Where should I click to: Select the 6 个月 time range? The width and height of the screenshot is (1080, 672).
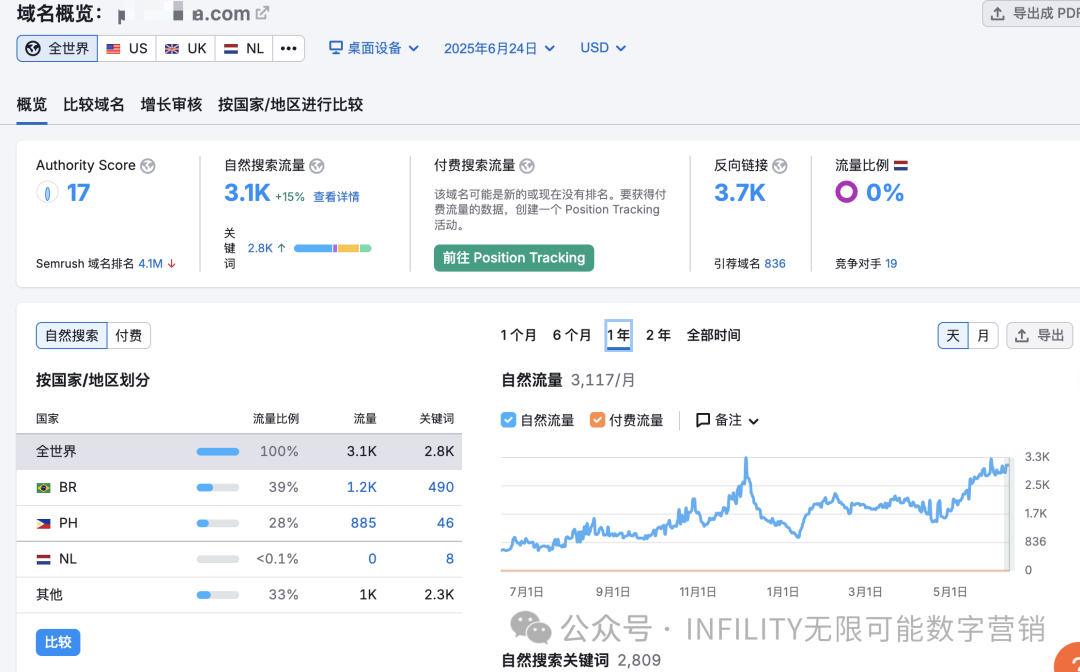pyautogui.click(x=572, y=335)
